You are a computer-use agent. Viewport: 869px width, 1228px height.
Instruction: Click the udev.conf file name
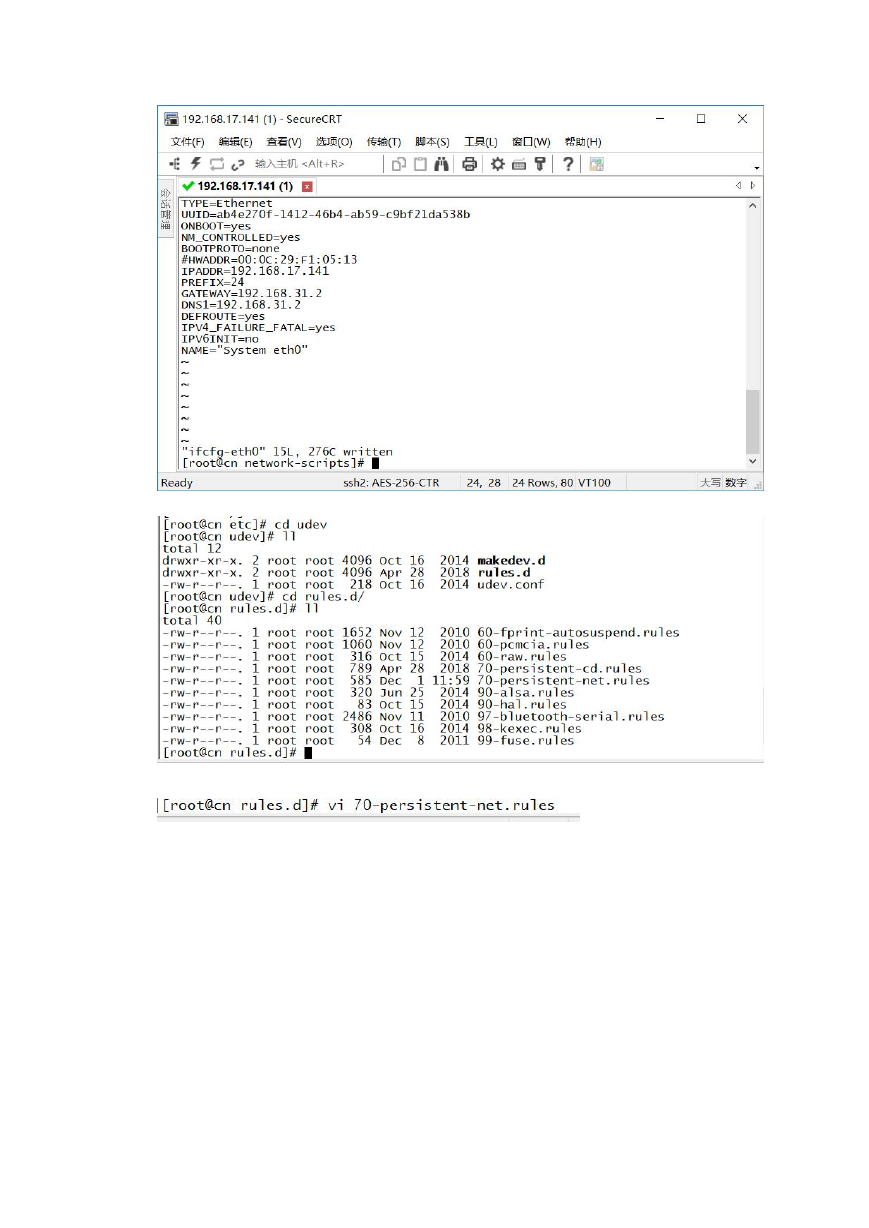[x=511, y=585]
